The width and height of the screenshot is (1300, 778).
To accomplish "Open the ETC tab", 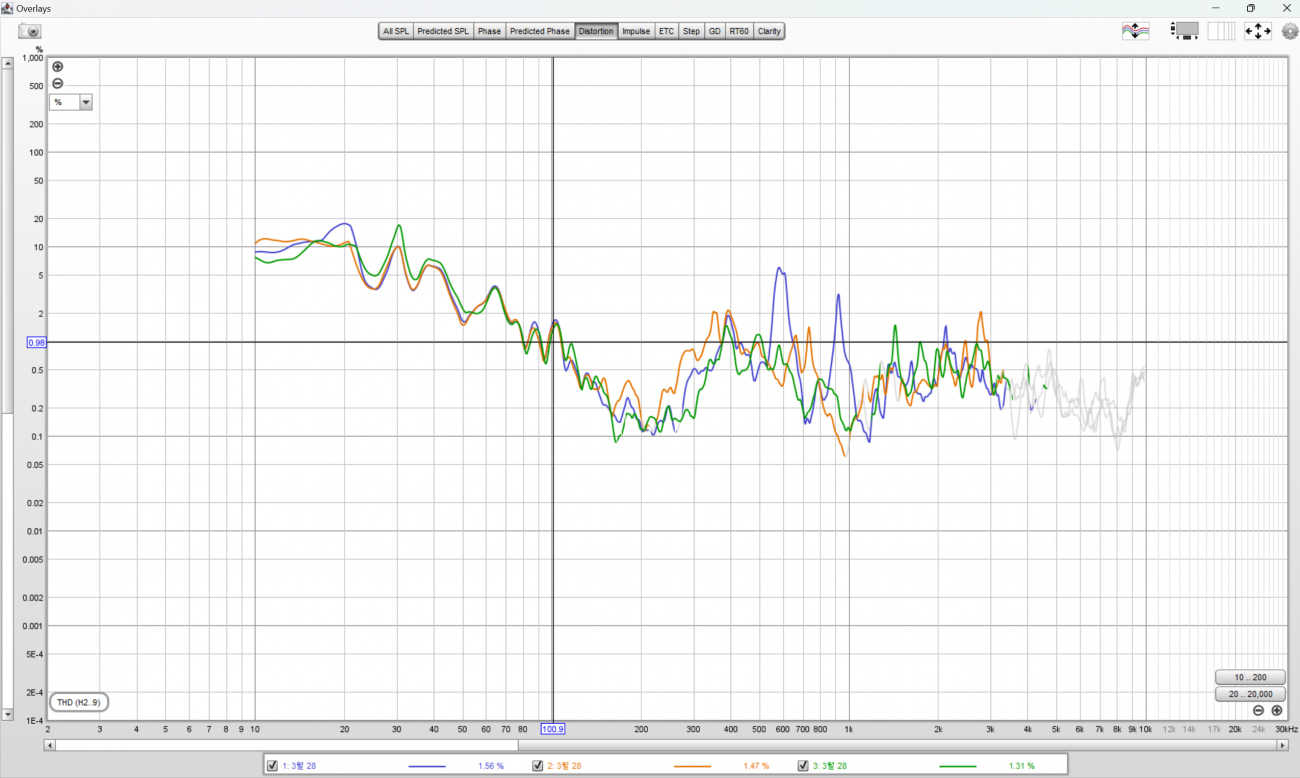I will pyautogui.click(x=666, y=31).
